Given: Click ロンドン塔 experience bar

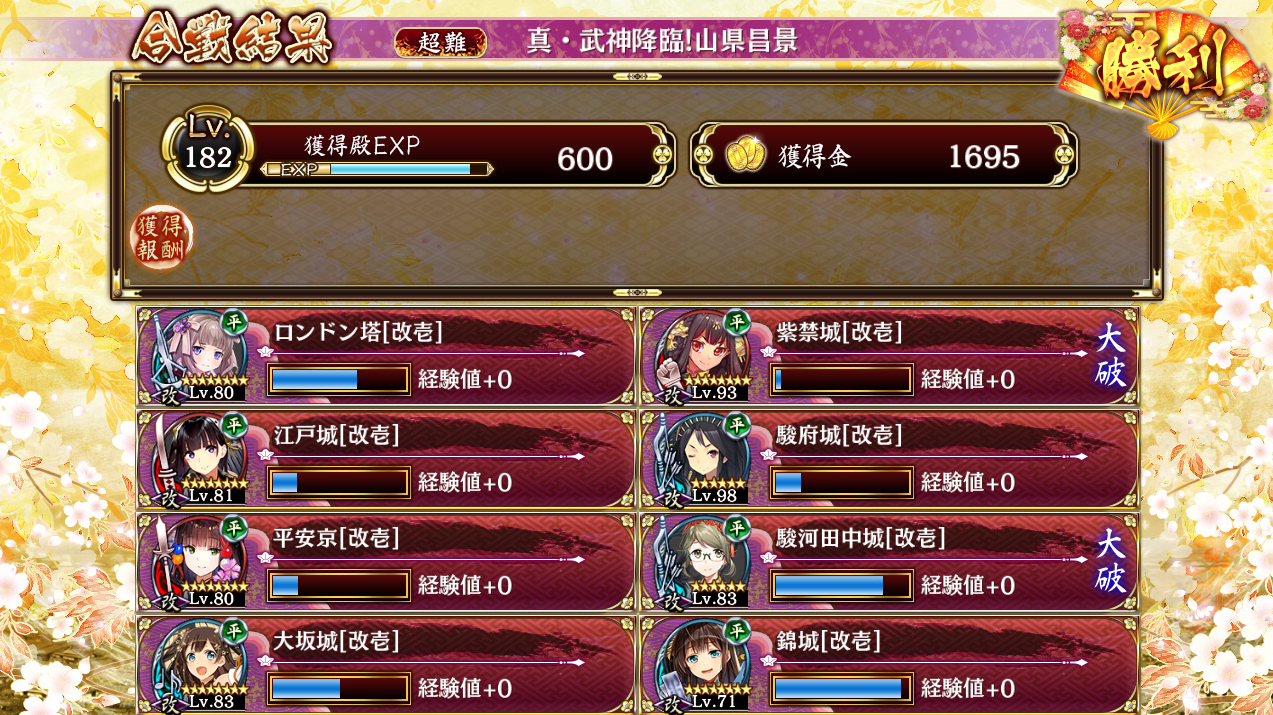Looking at the screenshot, I should (x=339, y=379).
